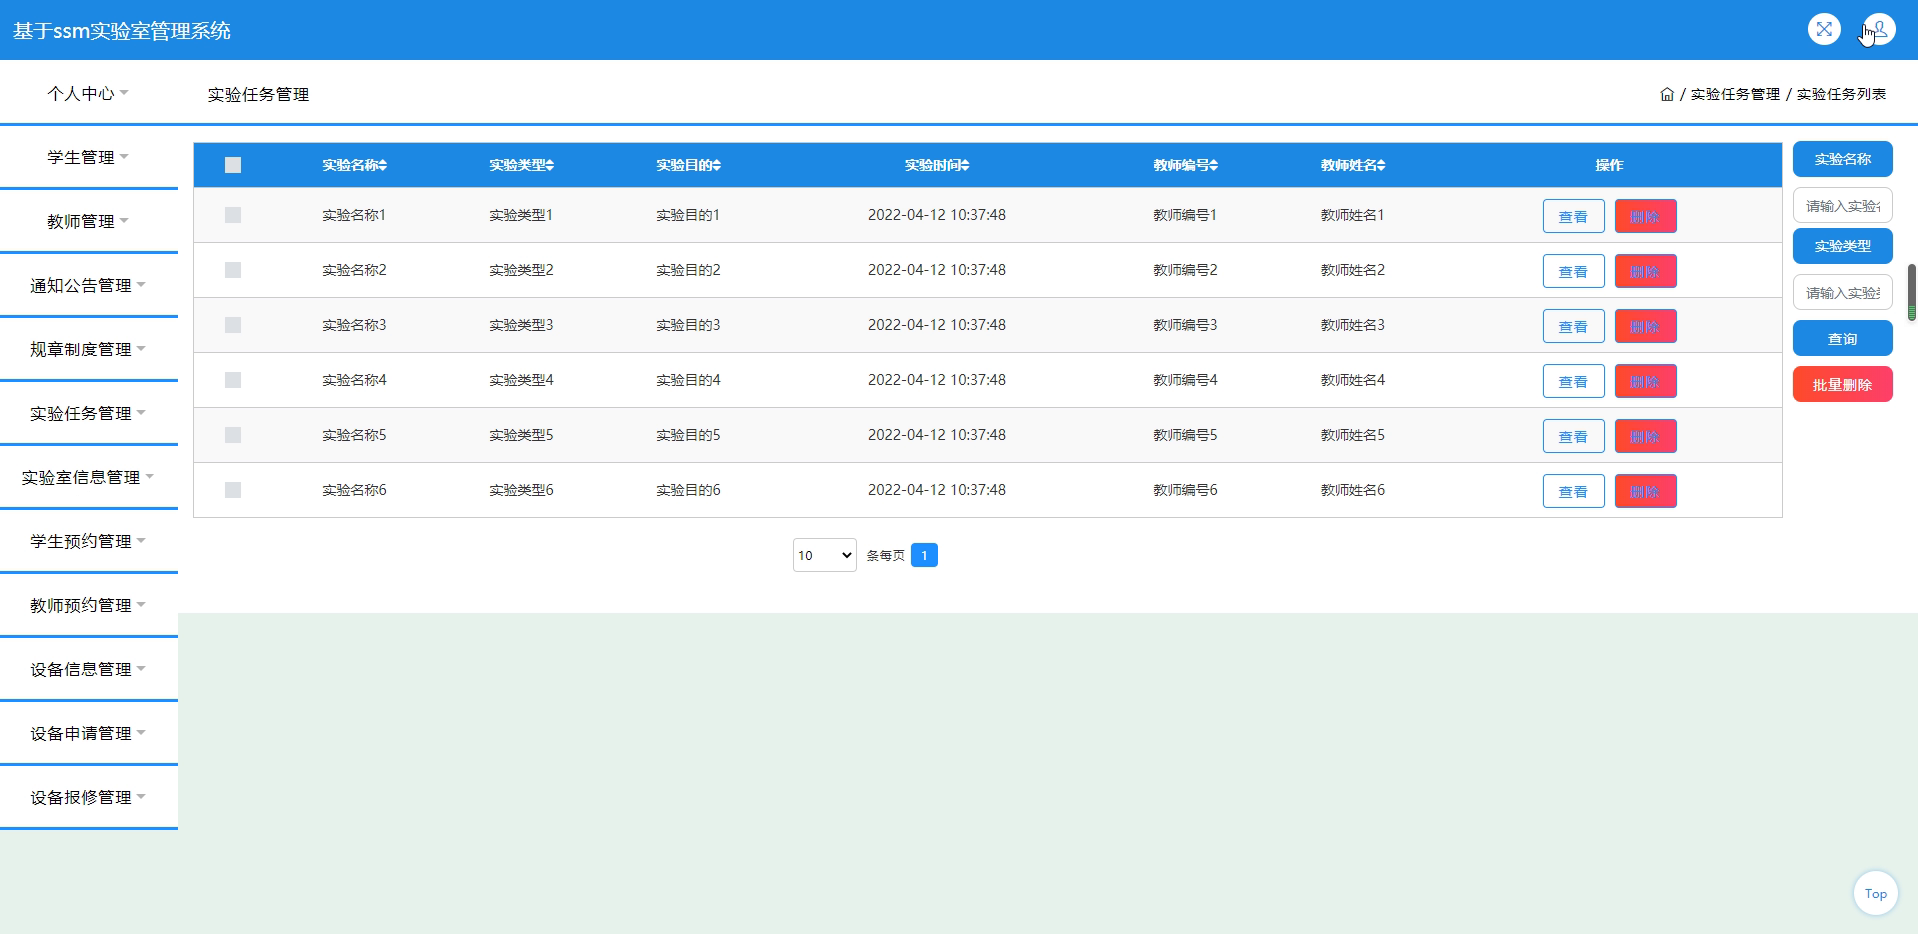Check the row checkbox for 实验名称5
The height and width of the screenshot is (934, 1918).
click(233, 435)
